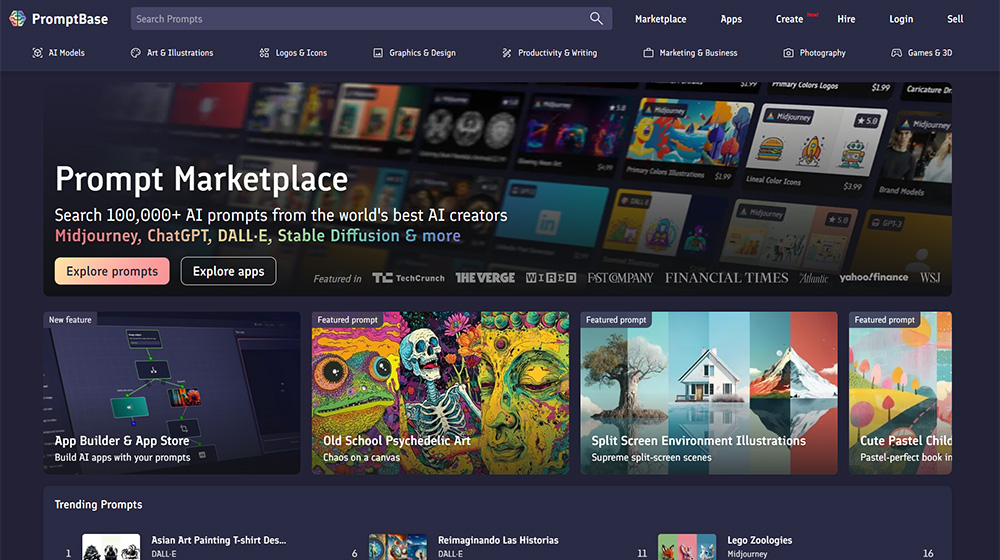Open the Marketplace menu item
Screen dimensions: 1000x560
tap(660, 19)
